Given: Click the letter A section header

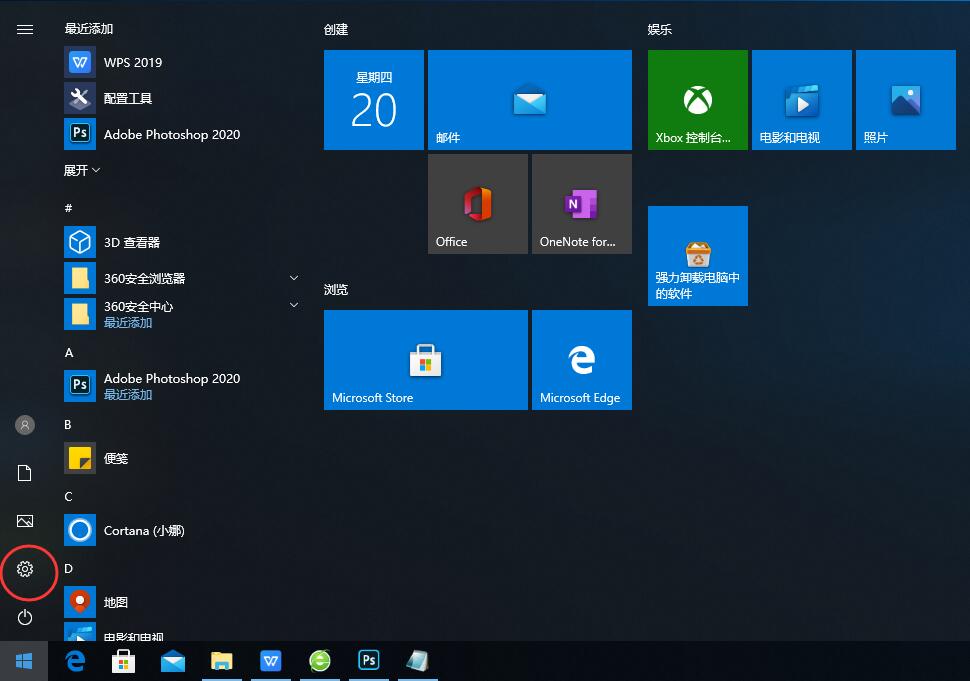Looking at the screenshot, I should coord(69,353).
